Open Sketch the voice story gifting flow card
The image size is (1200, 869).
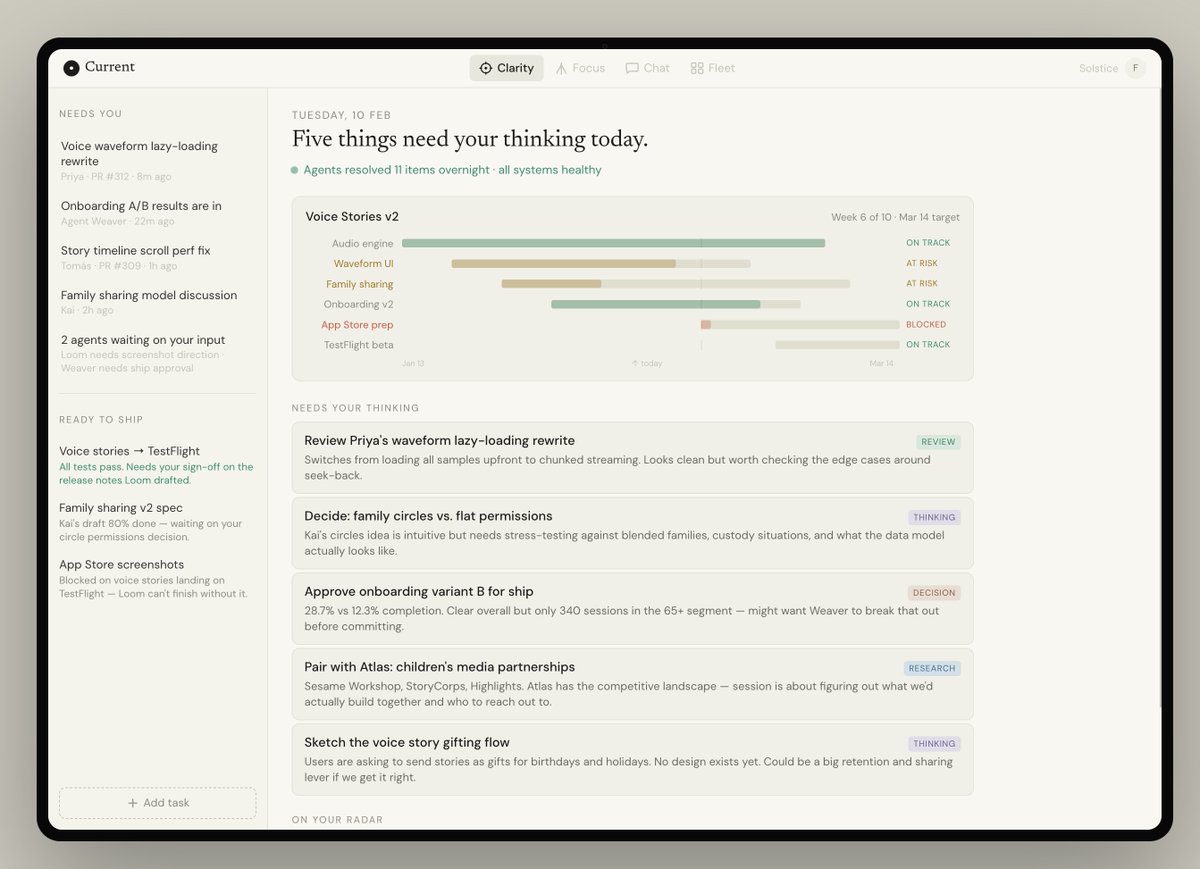[632, 759]
